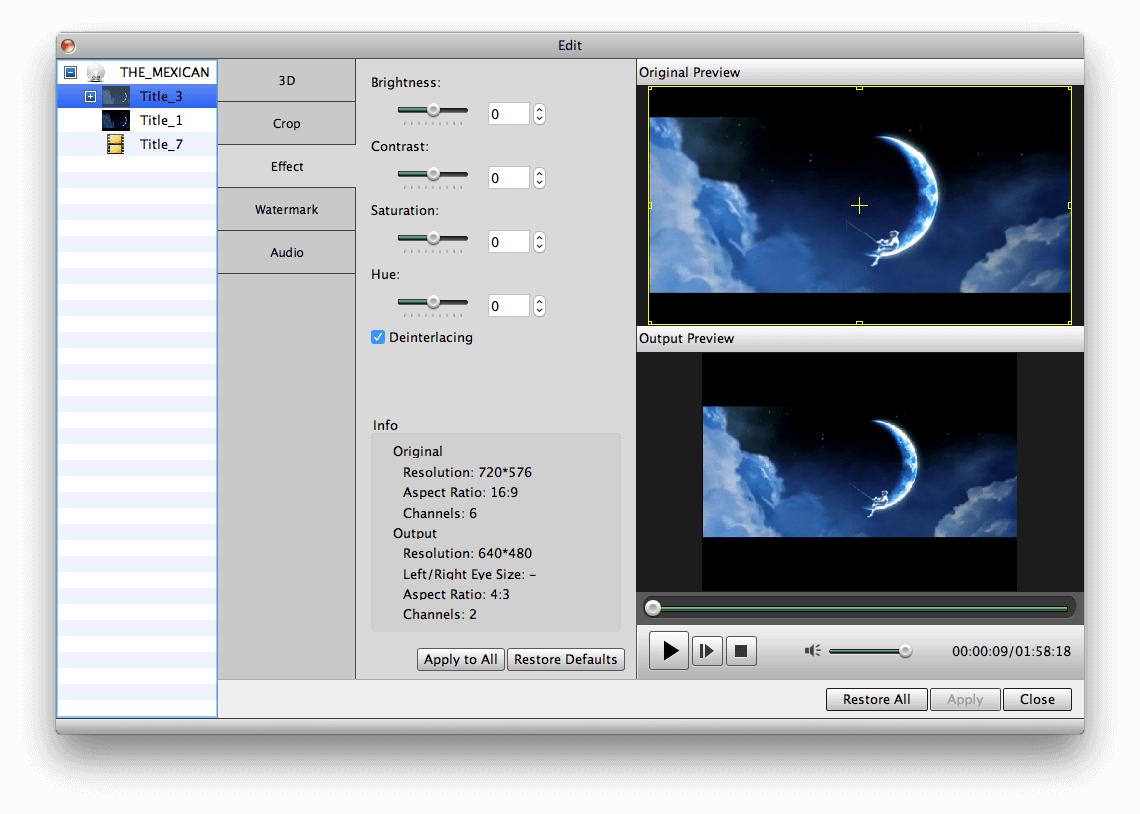Screen dimensions: 1140x814
Task: Click the Hue value input field
Action: pos(509,306)
